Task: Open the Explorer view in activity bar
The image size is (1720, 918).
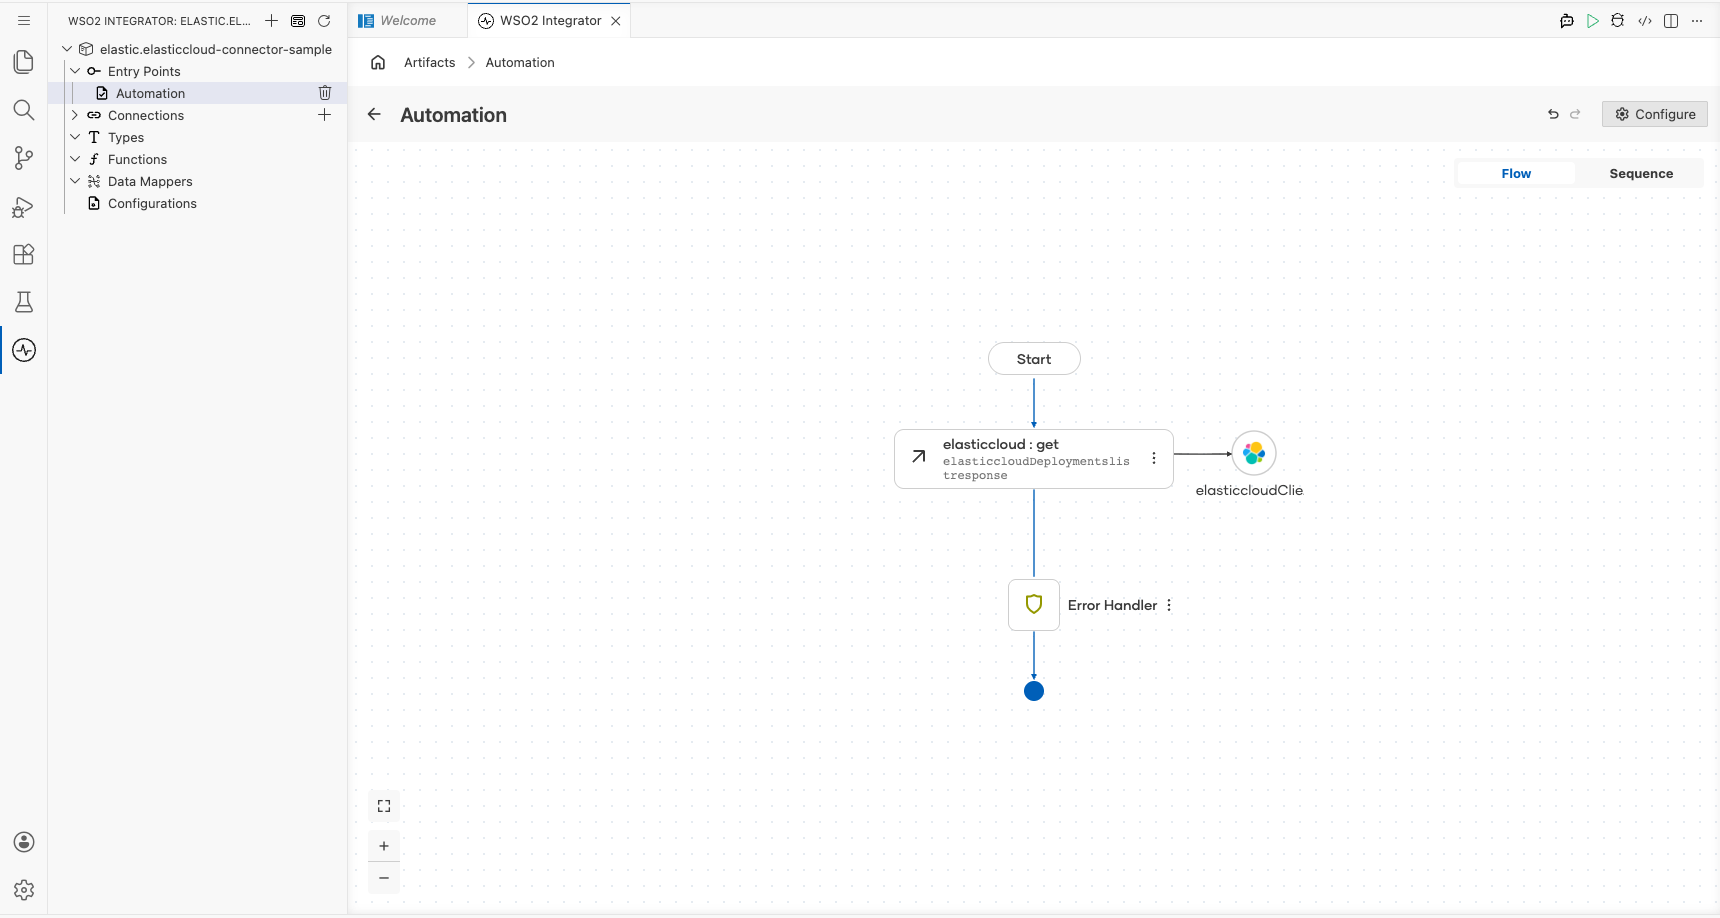Action: 24,62
